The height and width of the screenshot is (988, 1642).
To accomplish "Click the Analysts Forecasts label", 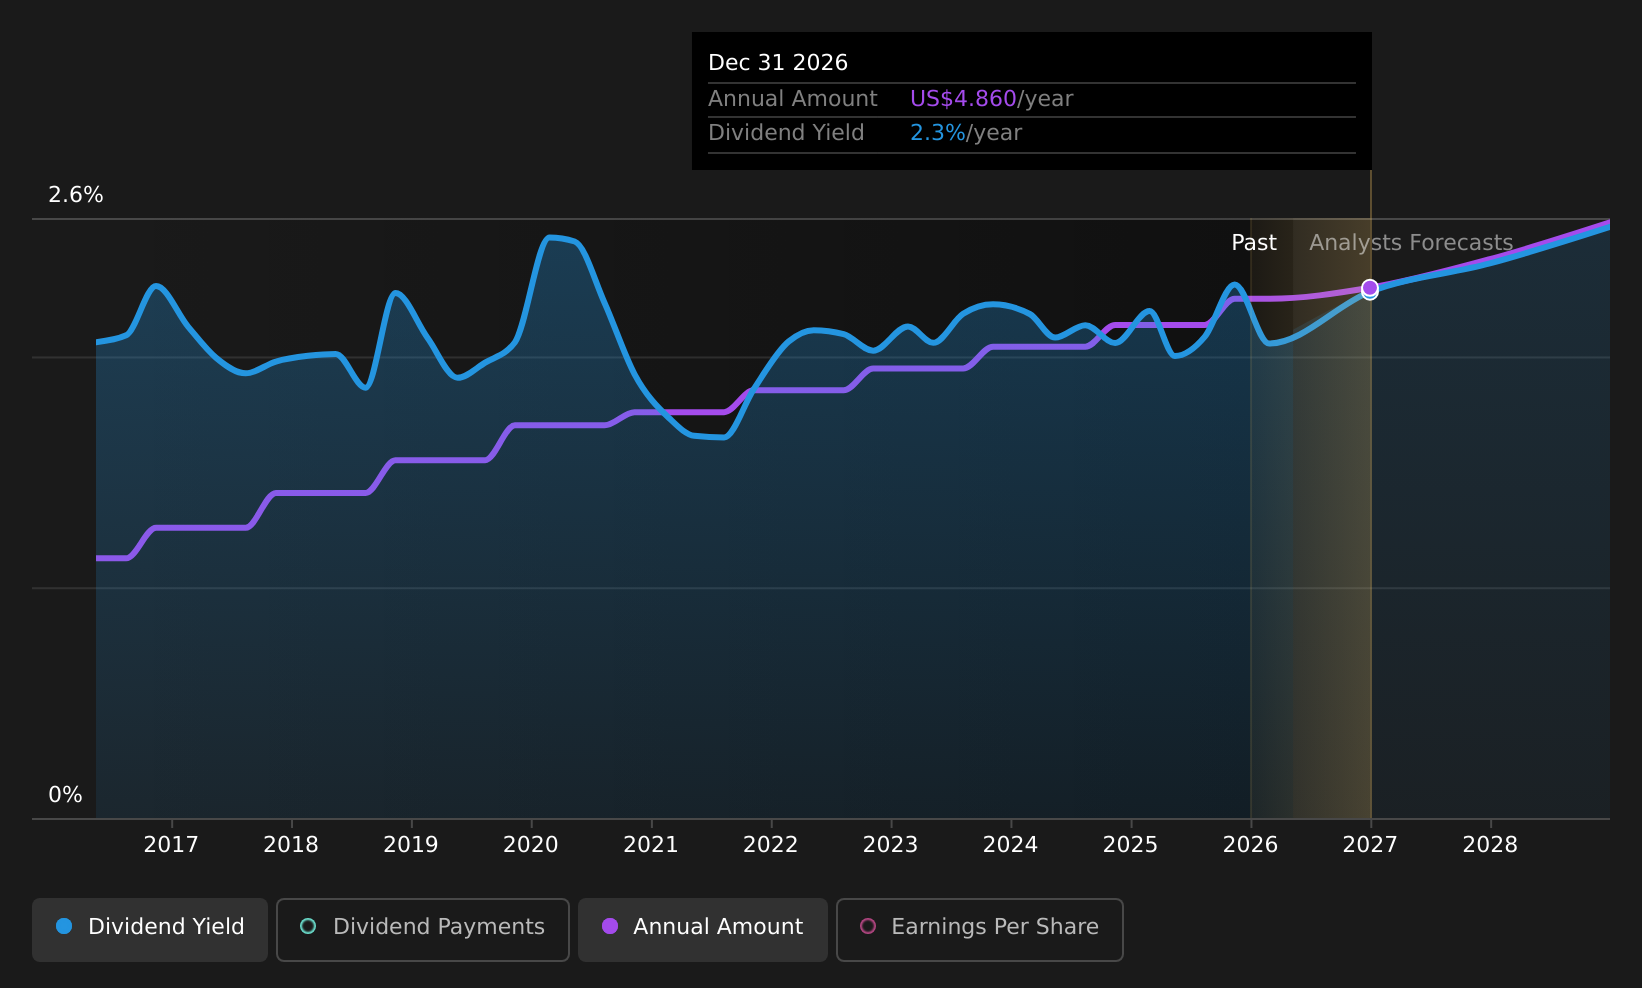I will tap(1411, 243).
